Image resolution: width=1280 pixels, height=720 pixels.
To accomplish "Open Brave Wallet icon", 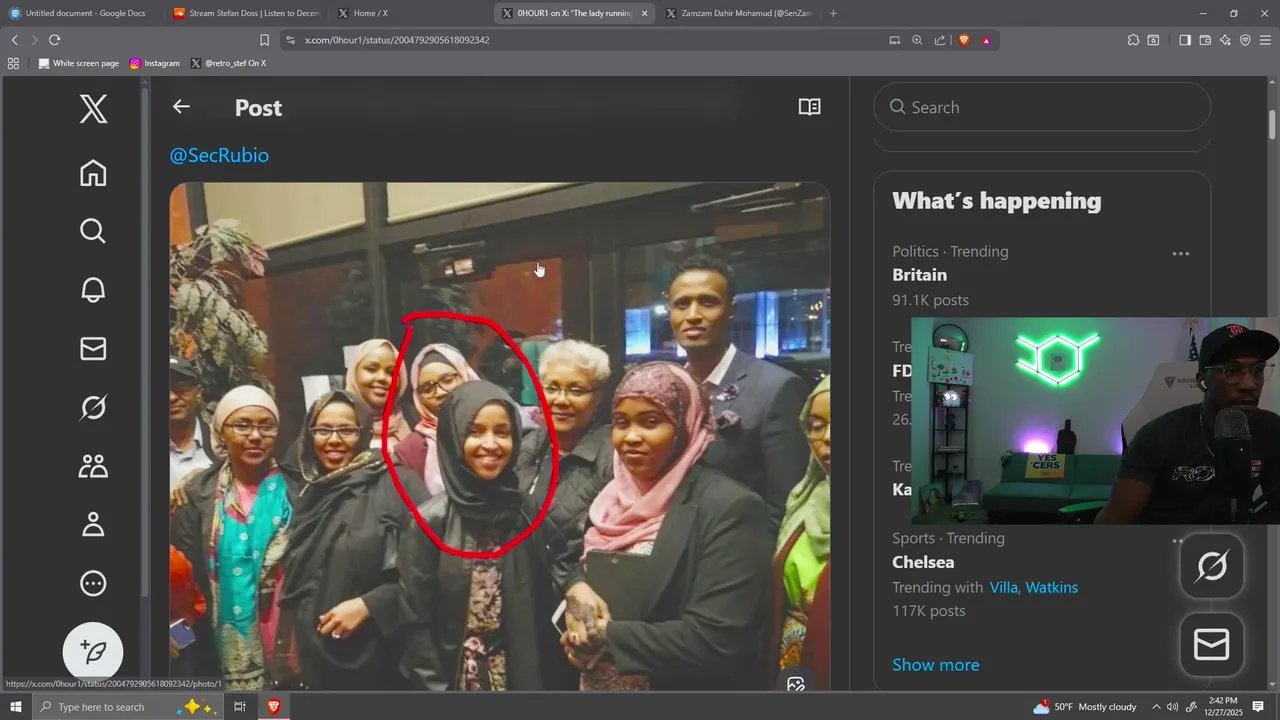I will (1205, 40).
